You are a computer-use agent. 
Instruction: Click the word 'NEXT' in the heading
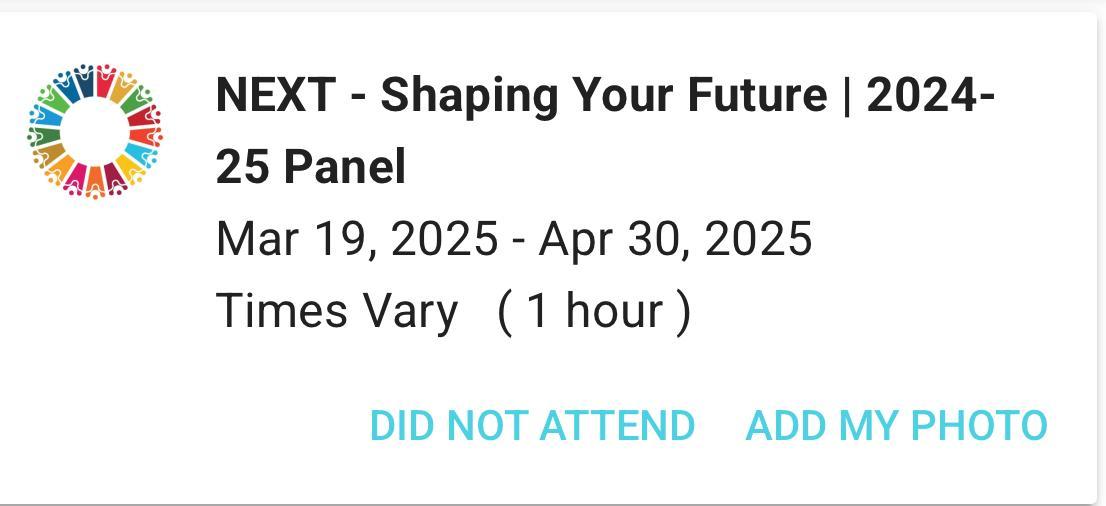pyautogui.click(x=275, y=96)
